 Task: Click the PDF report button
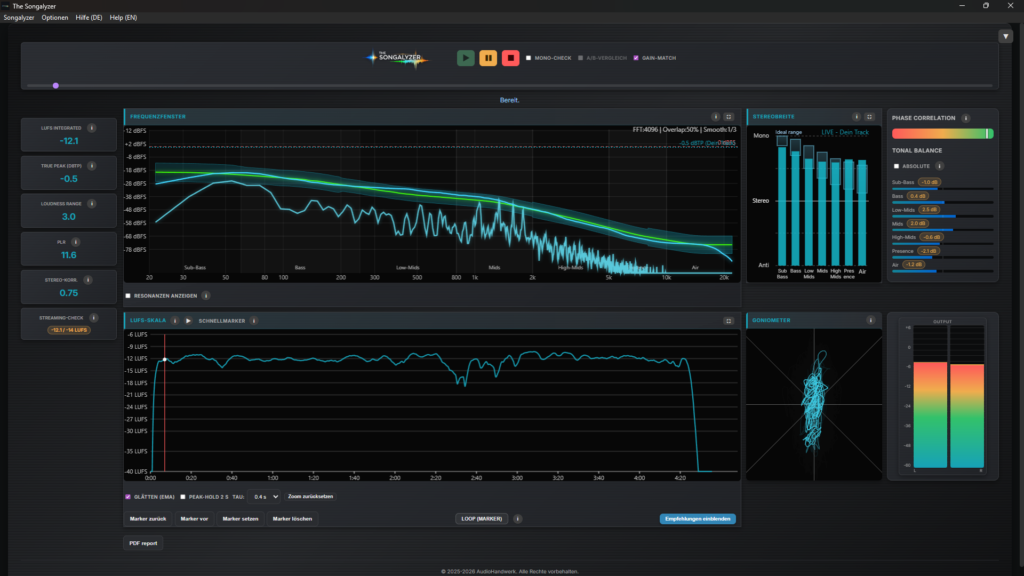click(142, 543)
